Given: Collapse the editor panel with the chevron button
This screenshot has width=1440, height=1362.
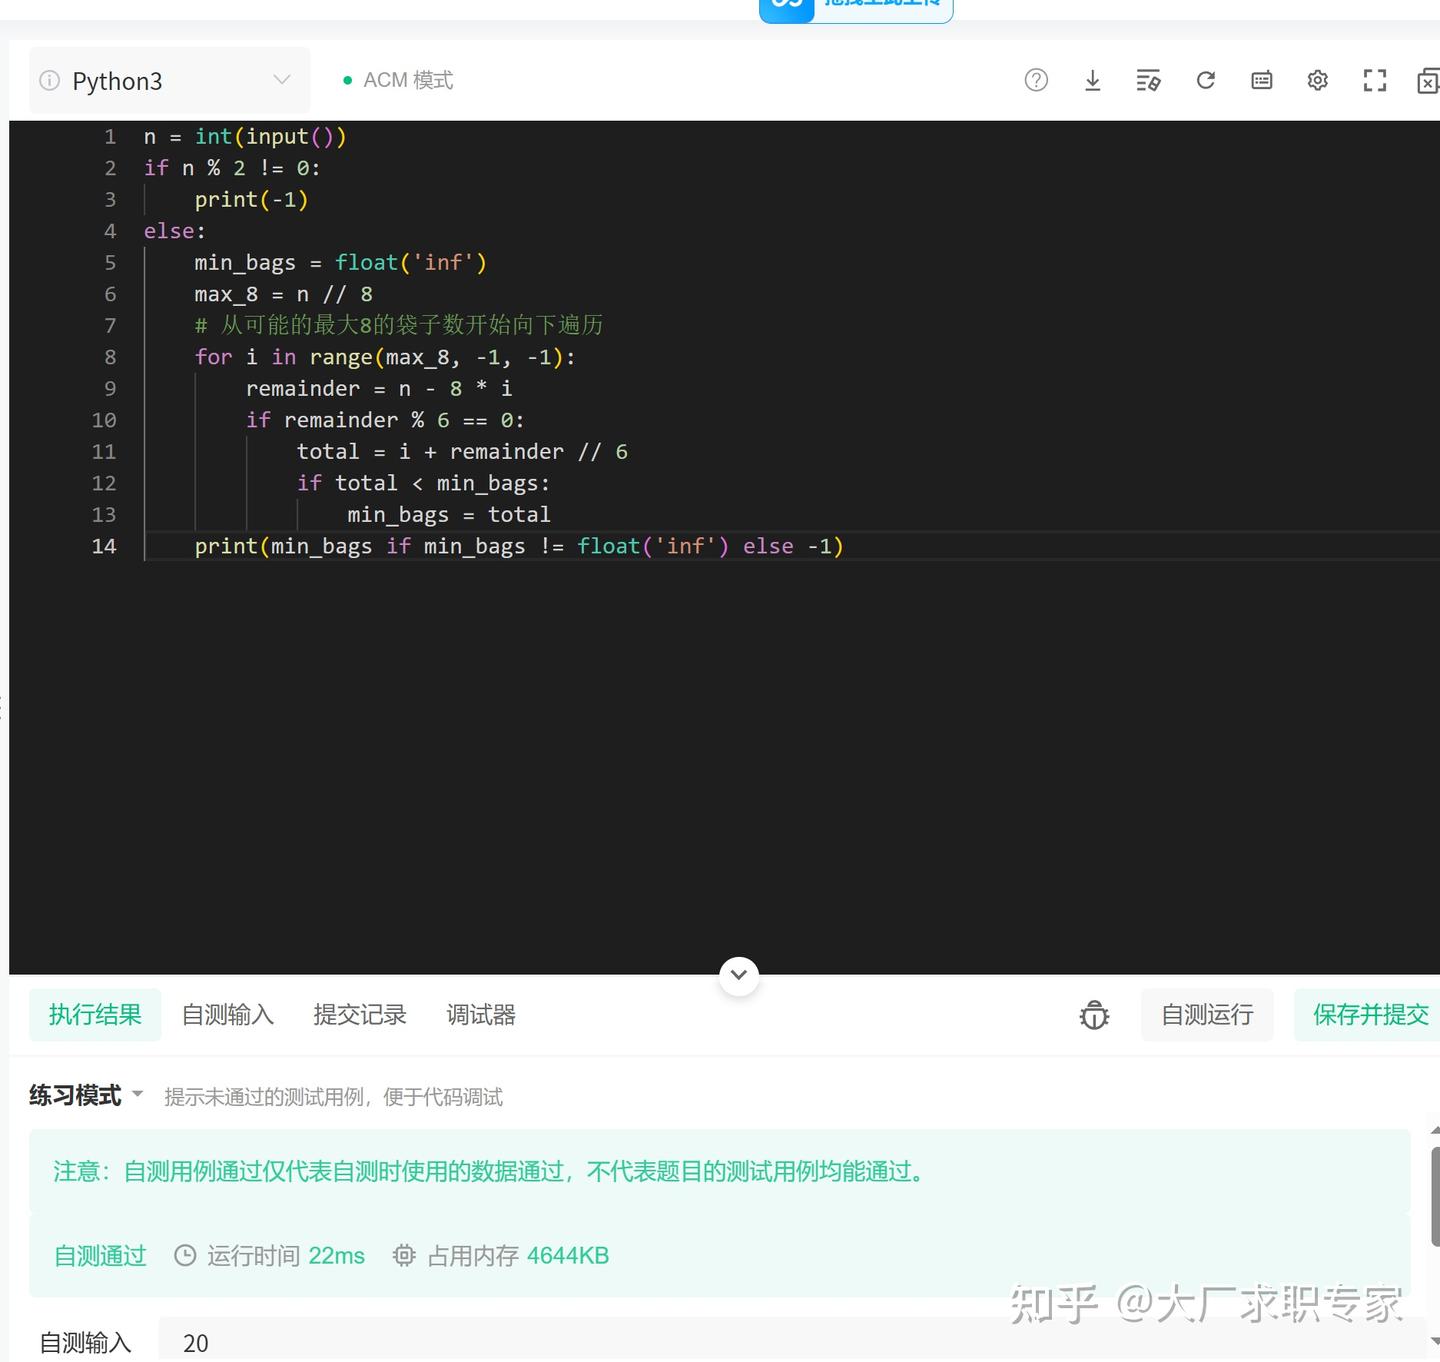Looking at the screenshot, I should pyautogui.click(x=738, y=975).
